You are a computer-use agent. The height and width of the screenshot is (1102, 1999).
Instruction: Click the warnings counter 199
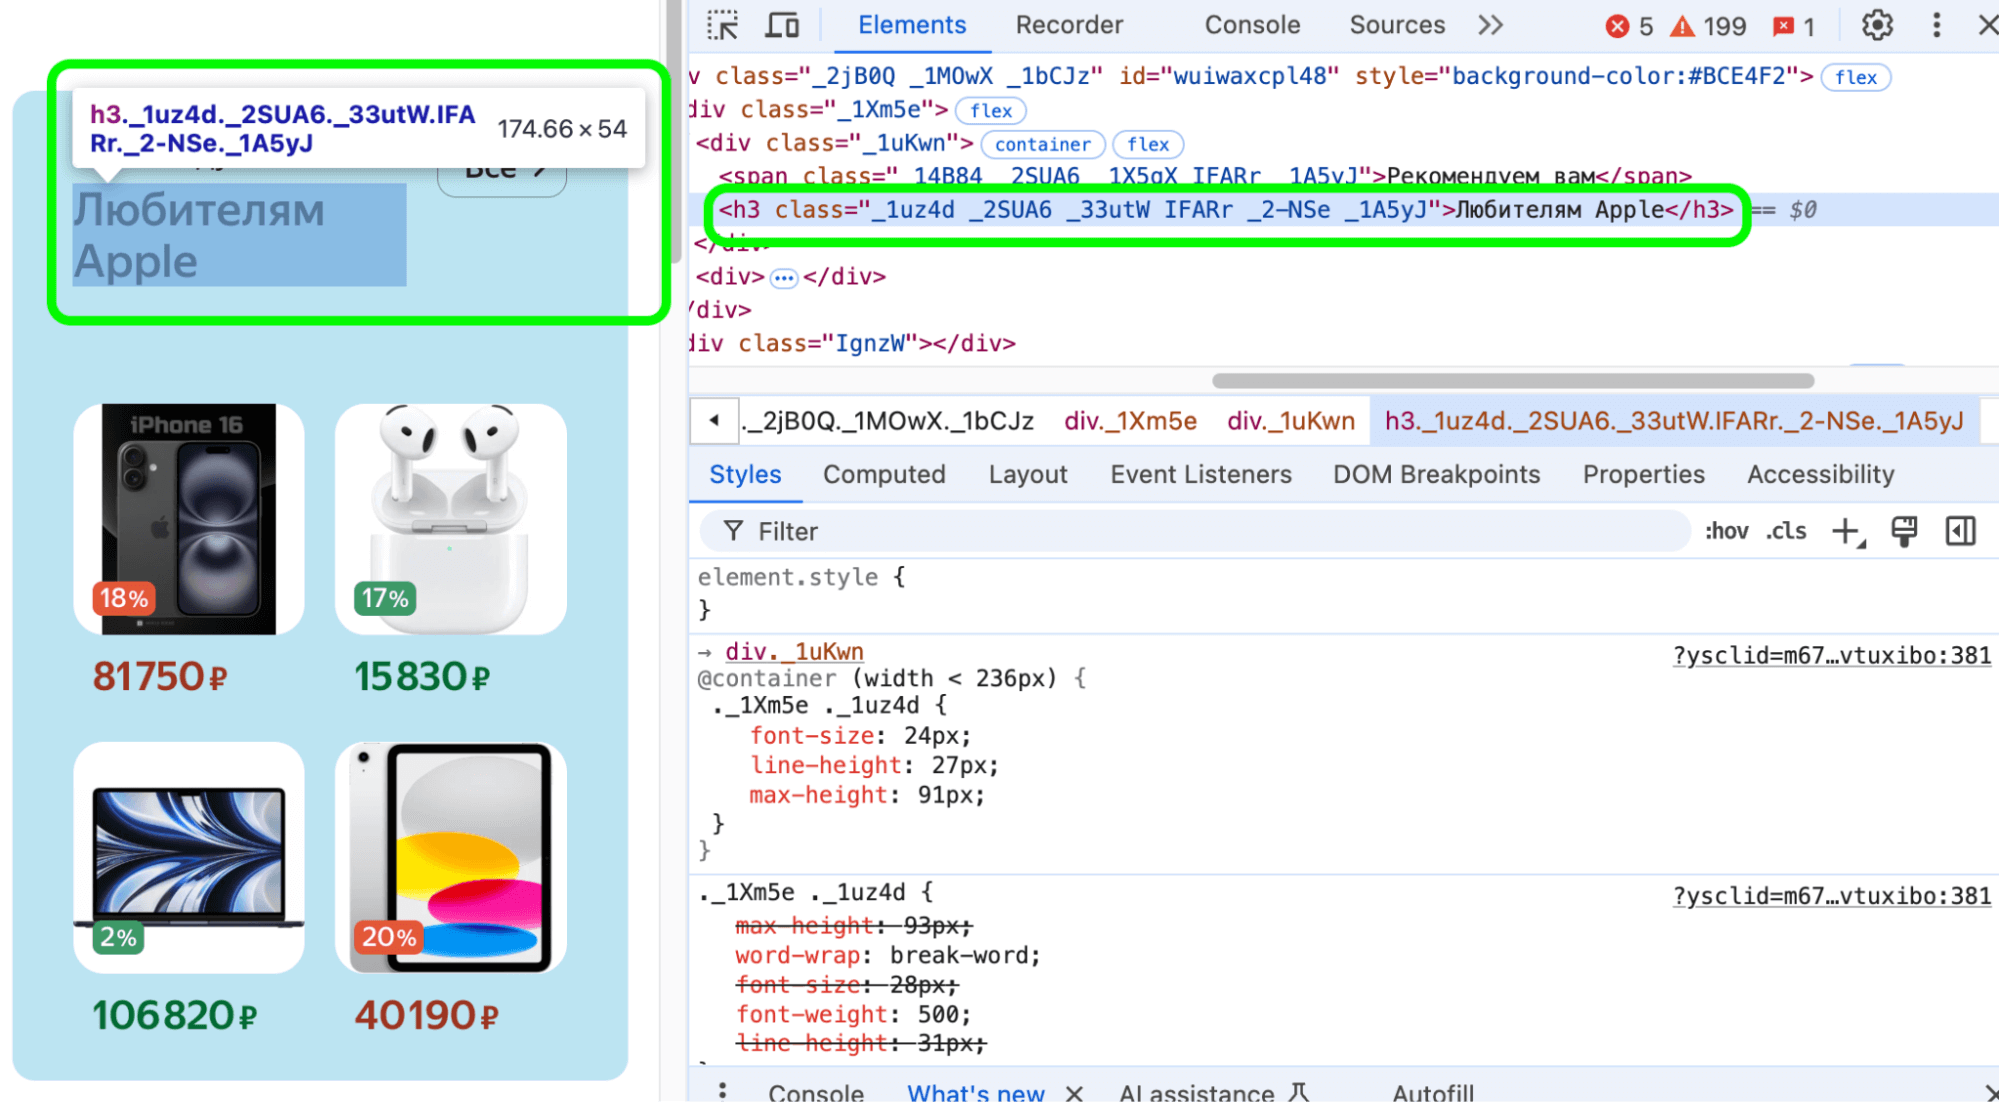(1708, 26)
